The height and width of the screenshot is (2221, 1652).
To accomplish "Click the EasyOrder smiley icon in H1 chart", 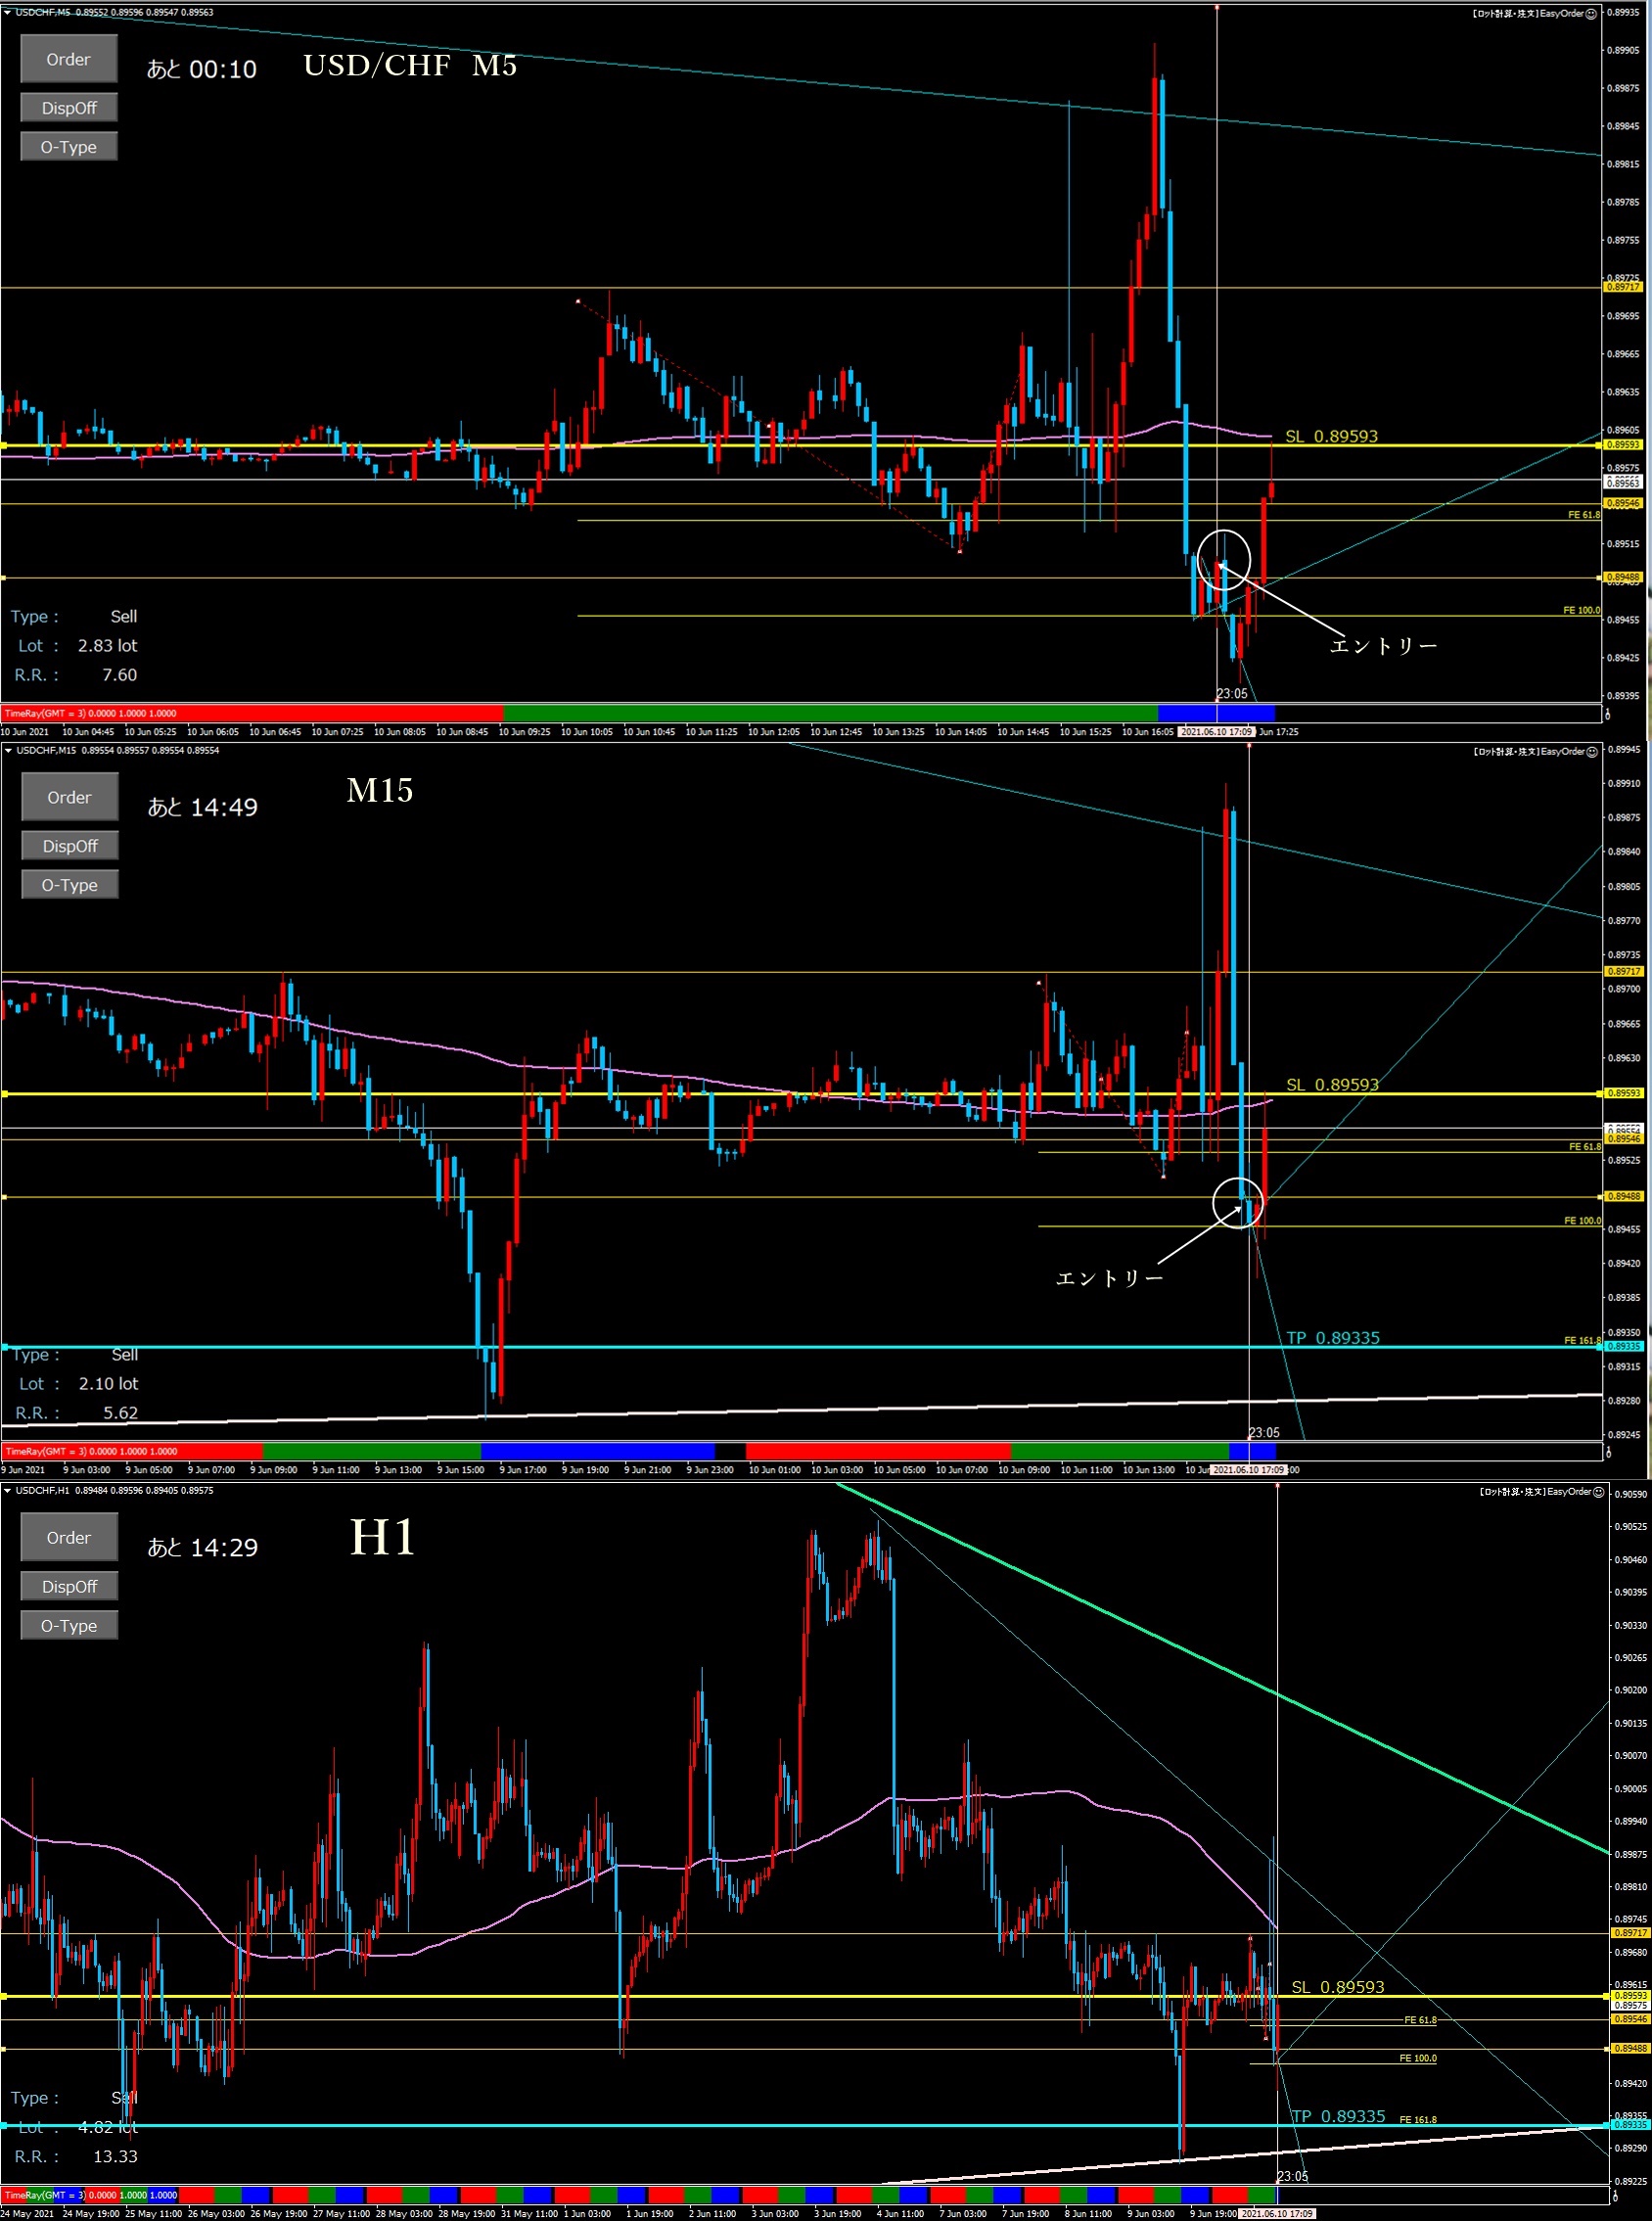I will 1597,1492.
